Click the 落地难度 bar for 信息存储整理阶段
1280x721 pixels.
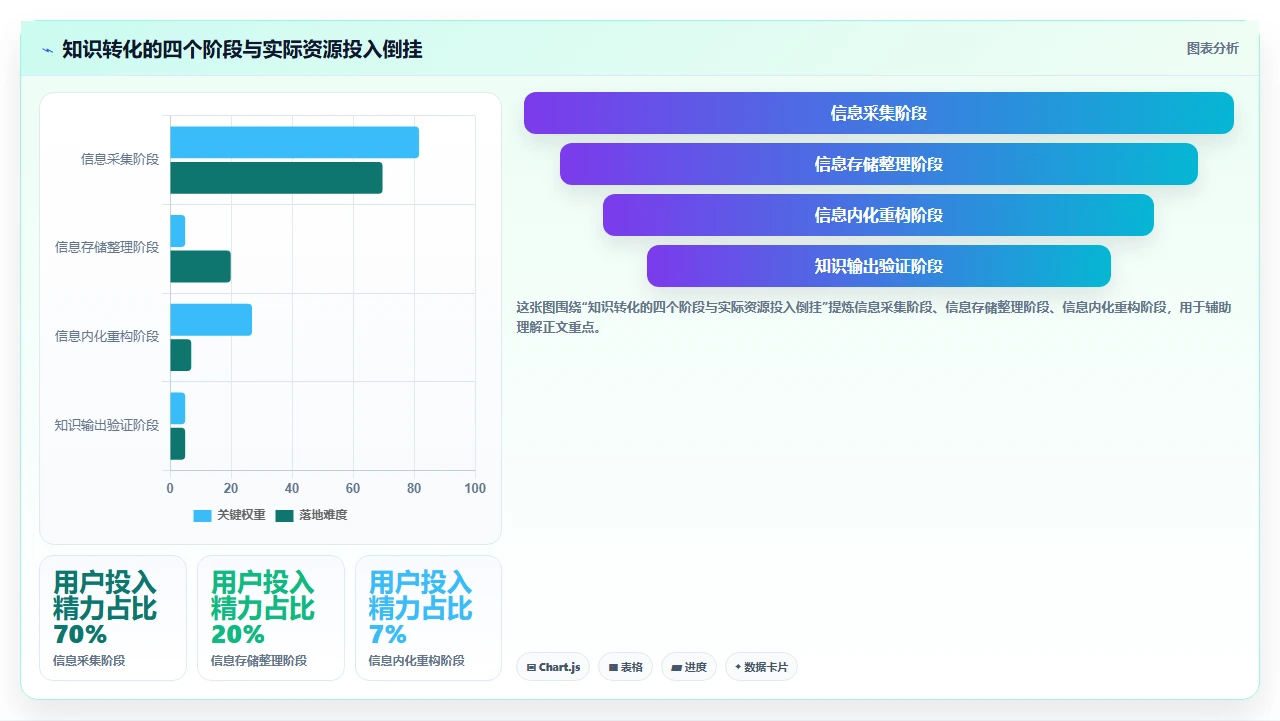pyautogui.click(x=200, y=266)
